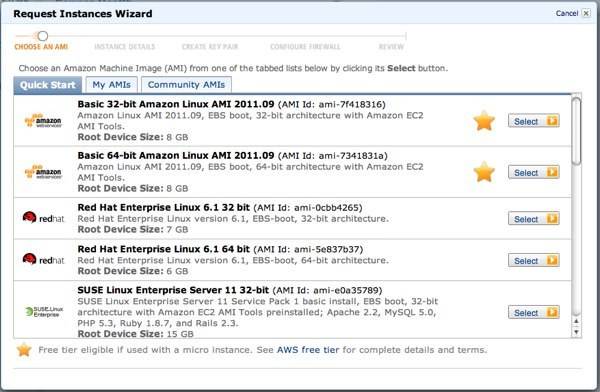Select Basic 32-bit Amazon Linux AMI
Viewport: 600px width, 392px height.
point(534,121)
